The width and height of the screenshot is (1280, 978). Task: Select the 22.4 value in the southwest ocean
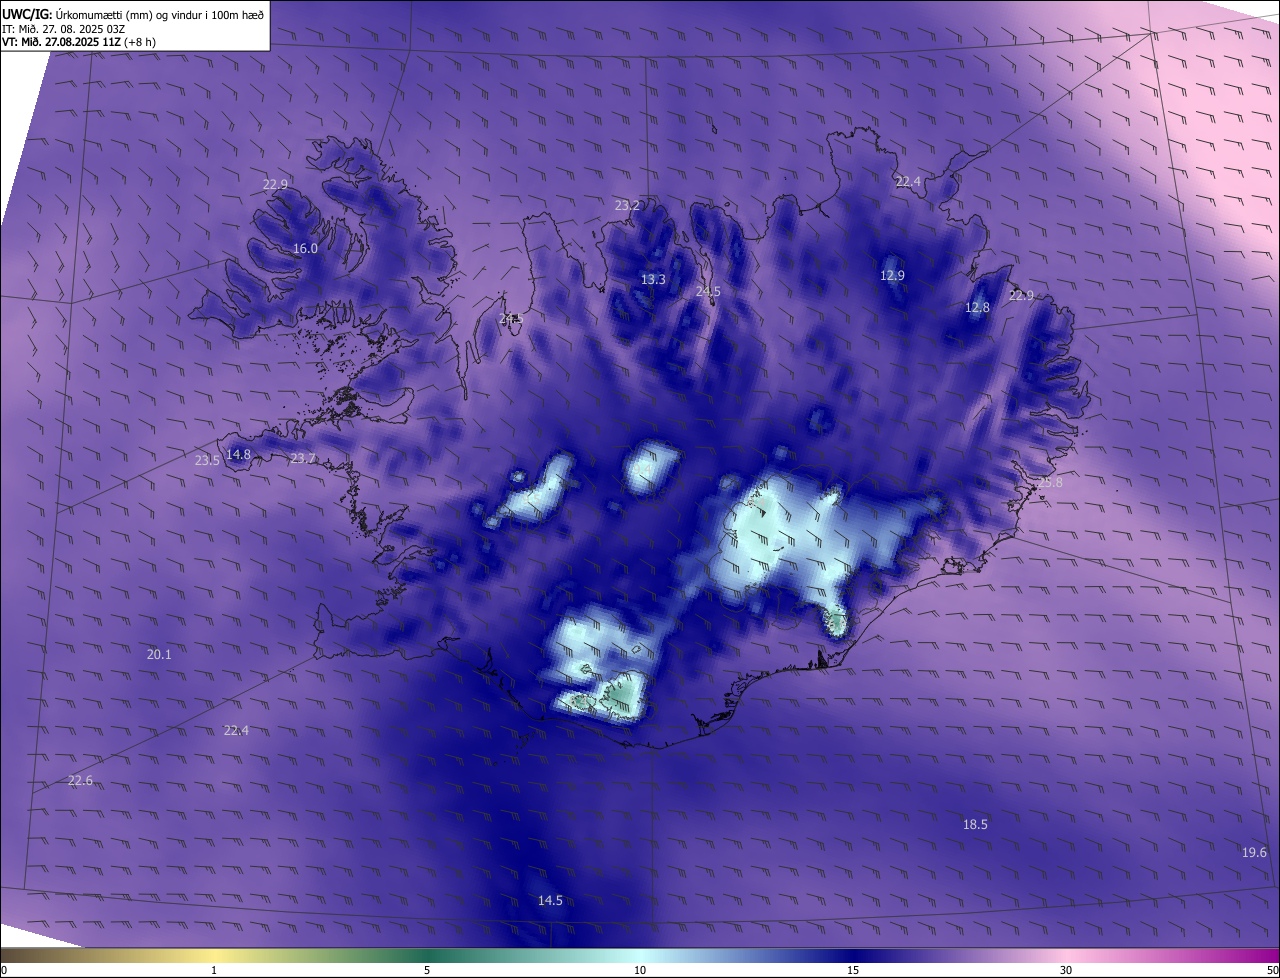point(236,730)
